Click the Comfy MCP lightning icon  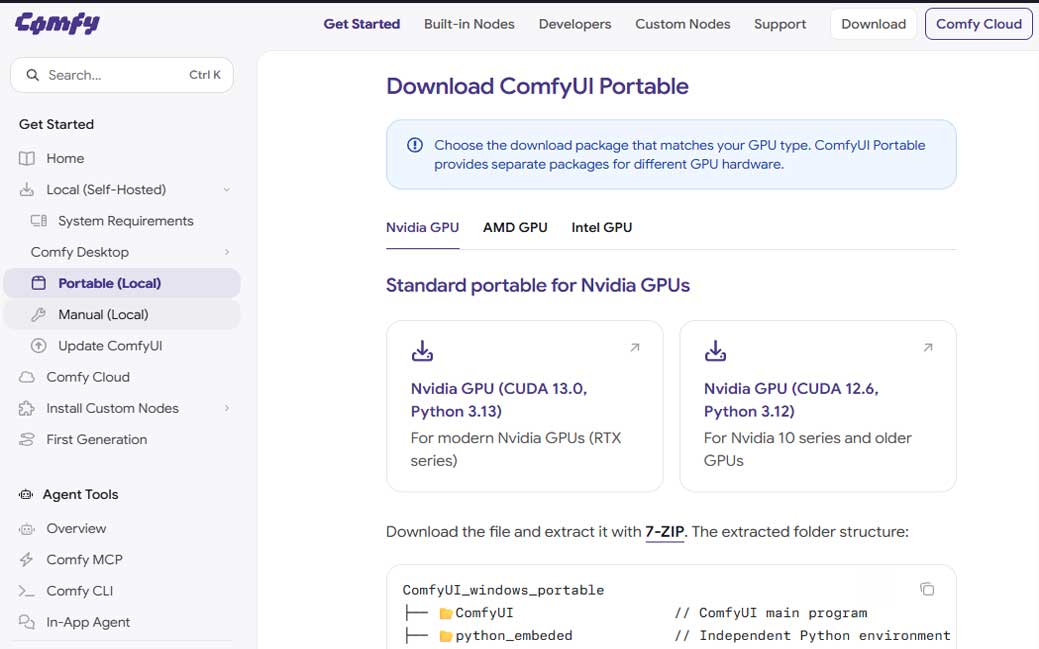pyautogui.click(x=27, y=560)
